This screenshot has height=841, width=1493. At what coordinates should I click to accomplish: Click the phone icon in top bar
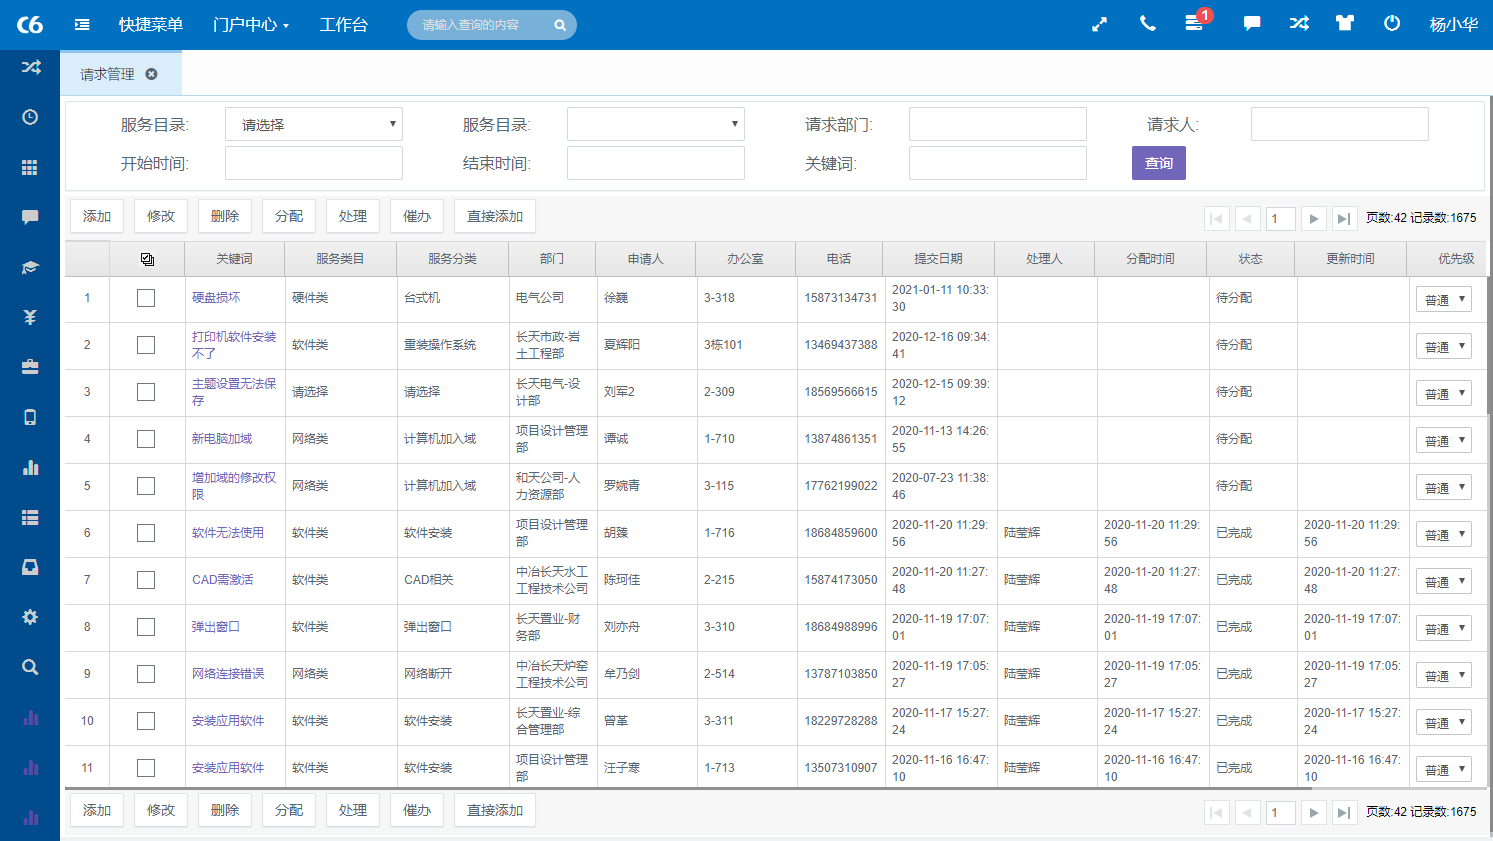click(x=1147, y=24)
